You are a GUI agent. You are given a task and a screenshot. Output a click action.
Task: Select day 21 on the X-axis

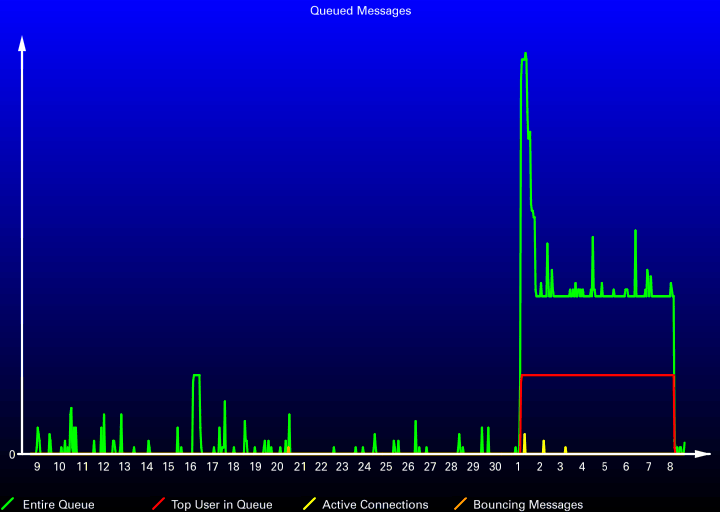(x=299, y=467)
